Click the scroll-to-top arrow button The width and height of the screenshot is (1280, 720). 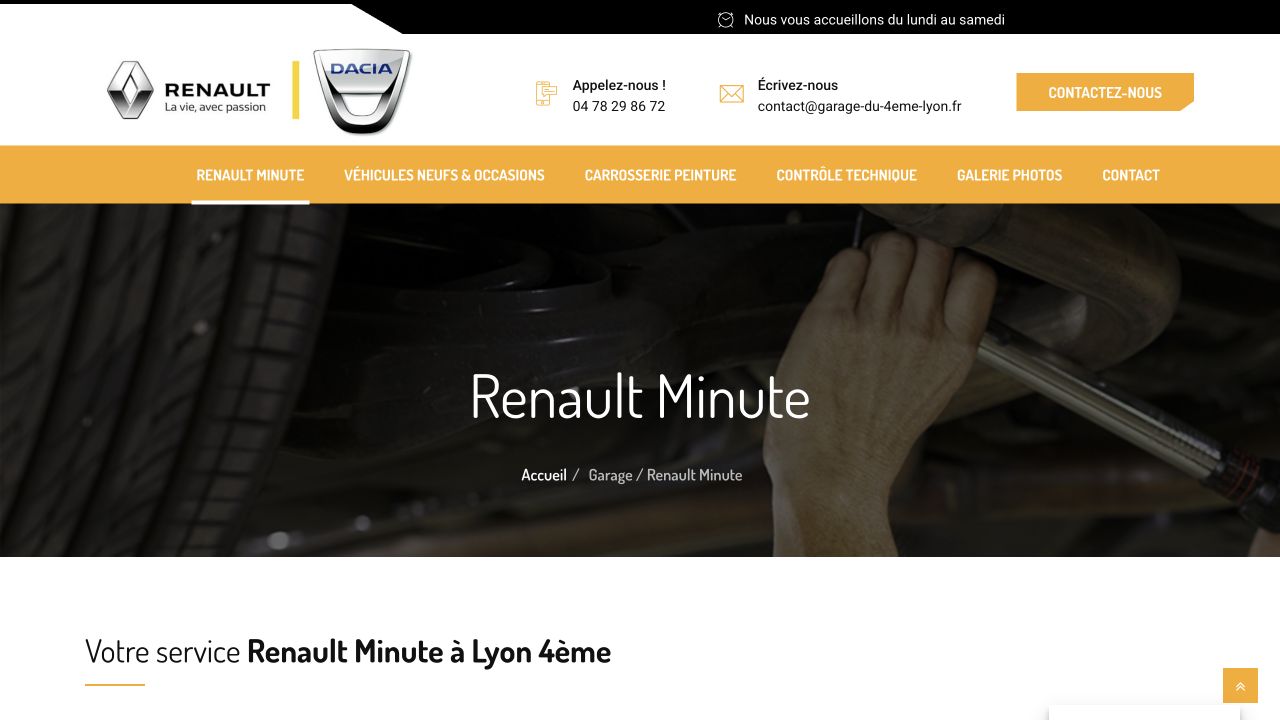click(x=1240, y=686)
